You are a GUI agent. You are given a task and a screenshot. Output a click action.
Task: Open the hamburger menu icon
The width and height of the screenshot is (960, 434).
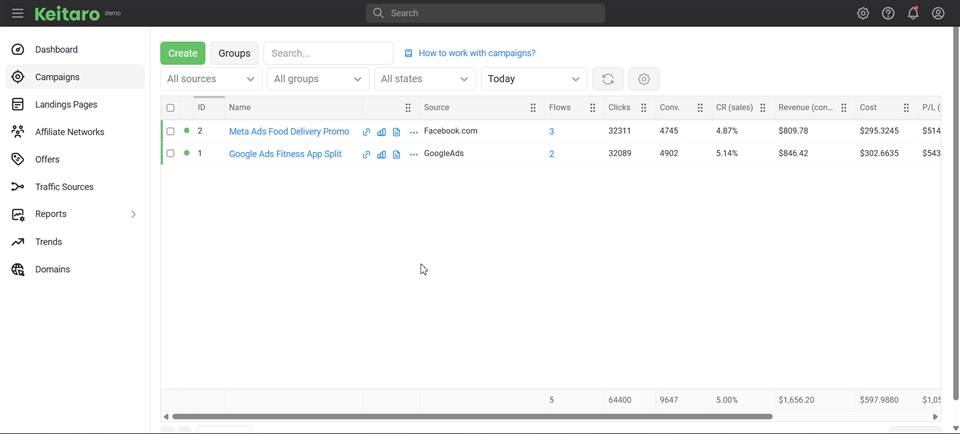tap(17, 13)
